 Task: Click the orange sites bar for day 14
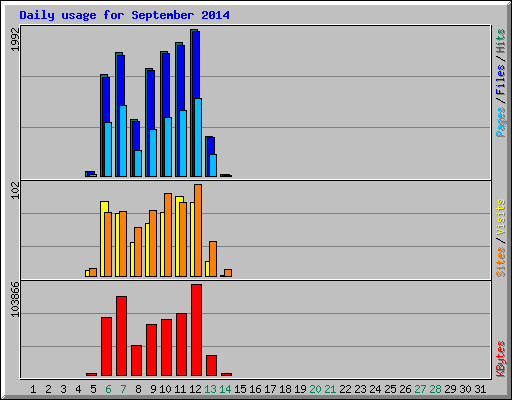[228, 273]
